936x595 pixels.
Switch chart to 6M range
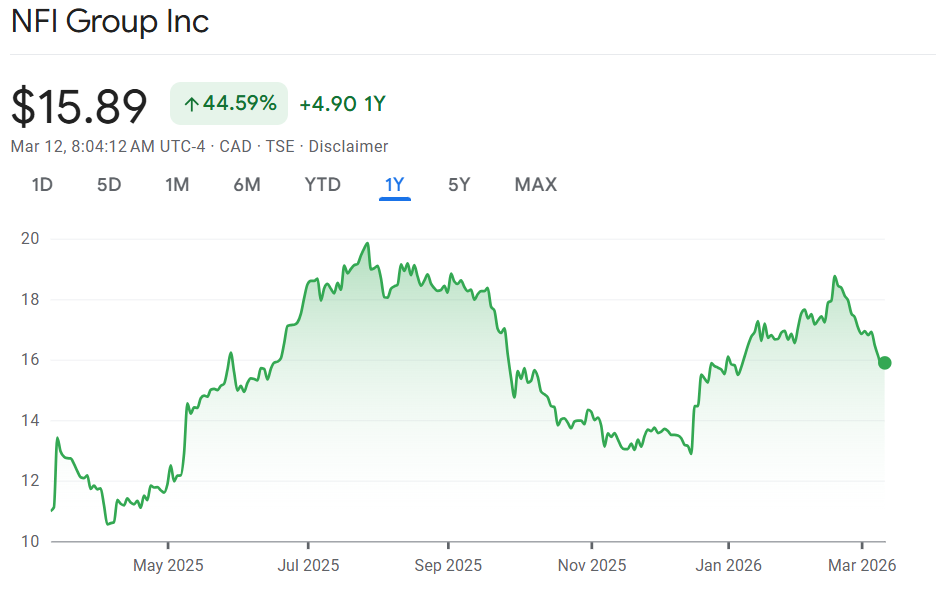pyautogui.click(x=247, y=185)
